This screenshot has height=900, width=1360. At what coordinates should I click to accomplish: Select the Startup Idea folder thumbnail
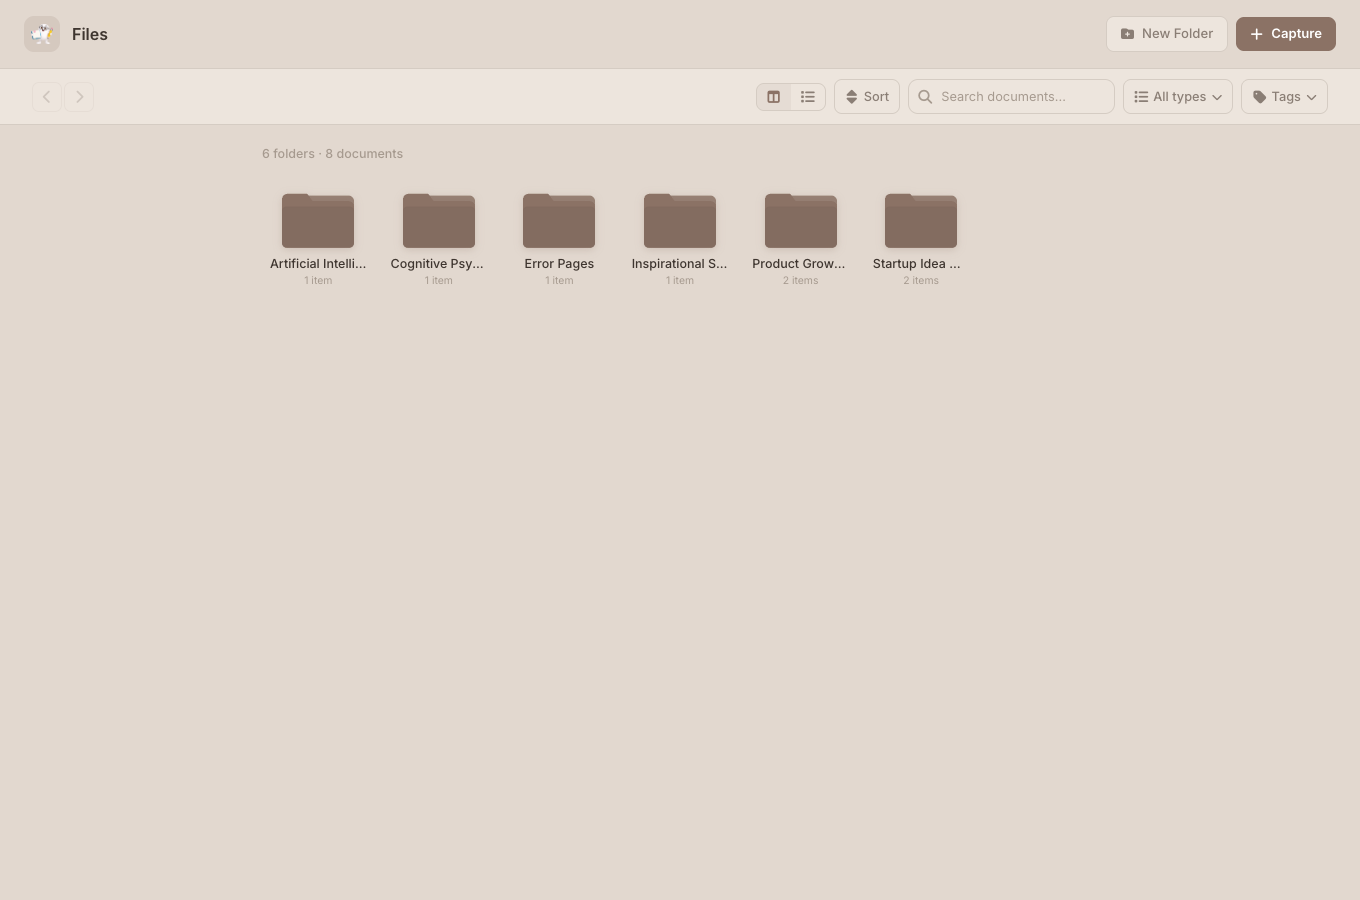920,220
